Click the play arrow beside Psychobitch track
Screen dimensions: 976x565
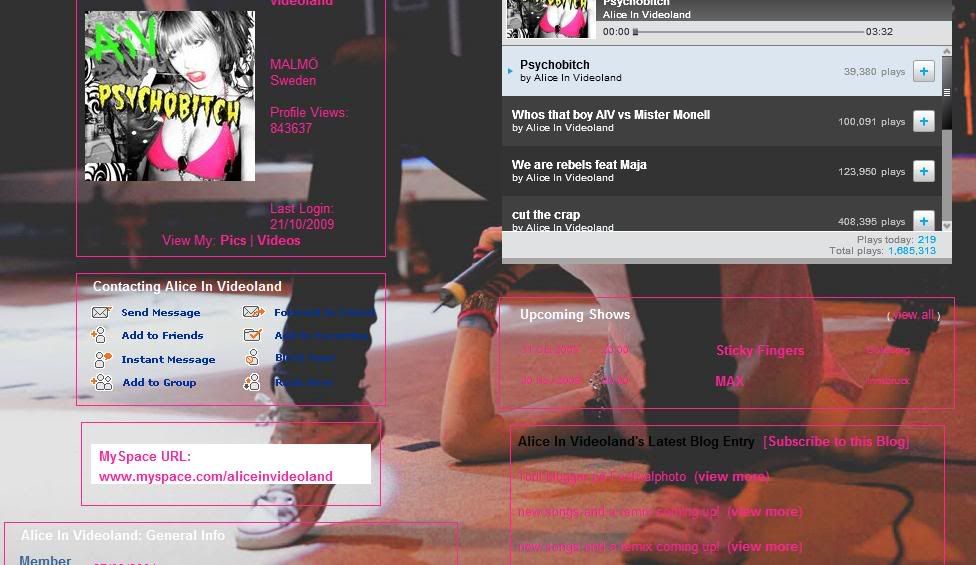coord(510,71)
